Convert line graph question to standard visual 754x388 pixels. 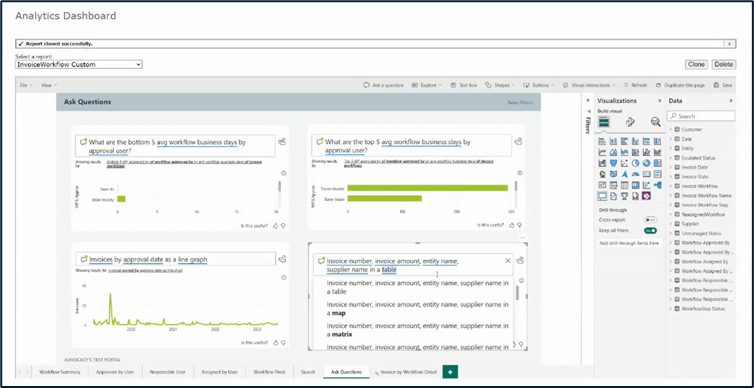[283, 259]
